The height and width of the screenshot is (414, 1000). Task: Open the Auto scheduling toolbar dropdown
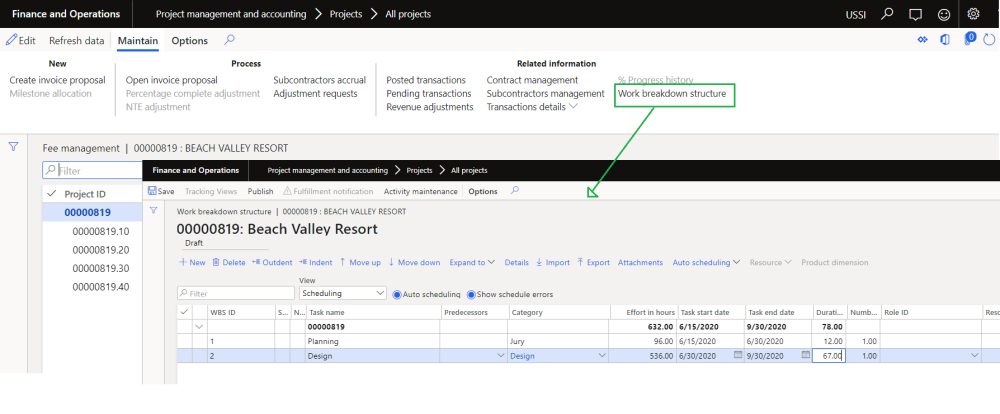[x=706, y=262]
